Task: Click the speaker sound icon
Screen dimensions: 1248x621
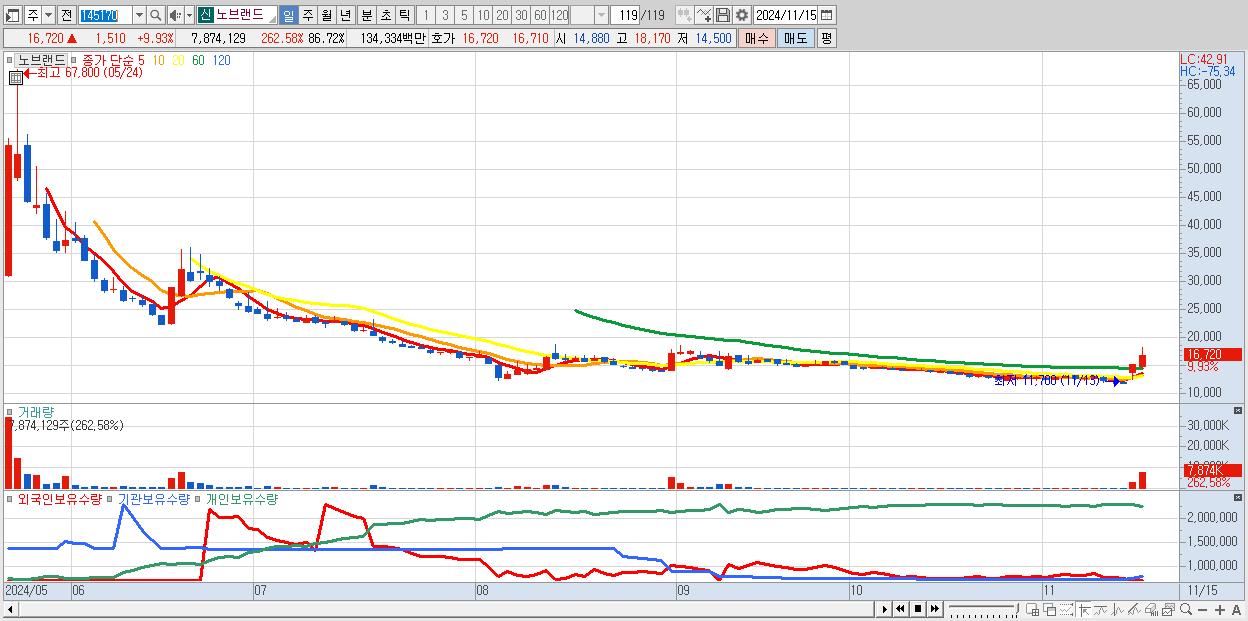Action: point(175,15)
